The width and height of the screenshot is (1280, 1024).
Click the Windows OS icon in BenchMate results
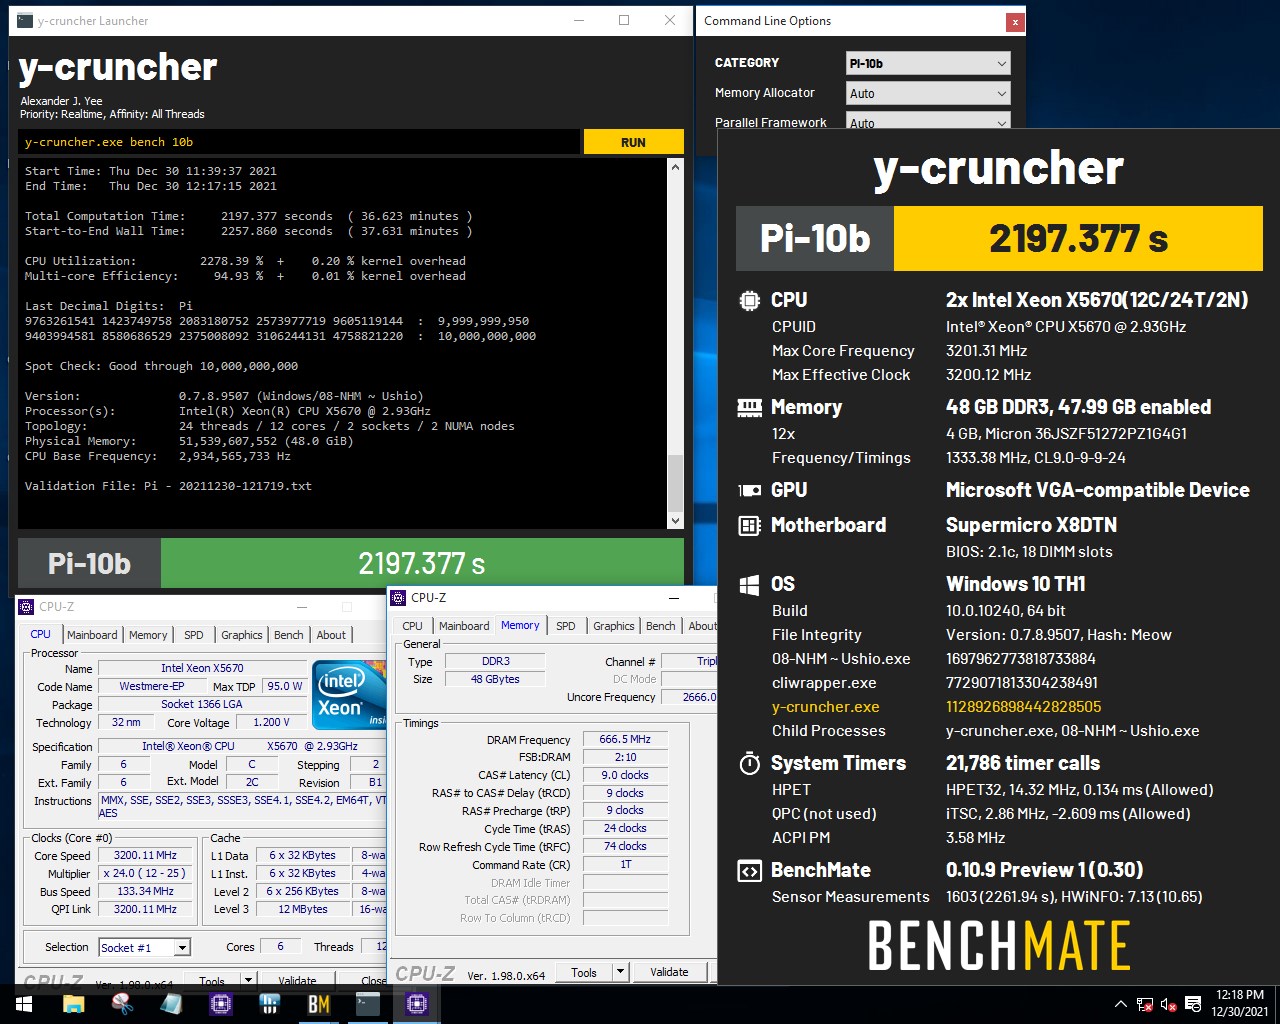[749, 584]
